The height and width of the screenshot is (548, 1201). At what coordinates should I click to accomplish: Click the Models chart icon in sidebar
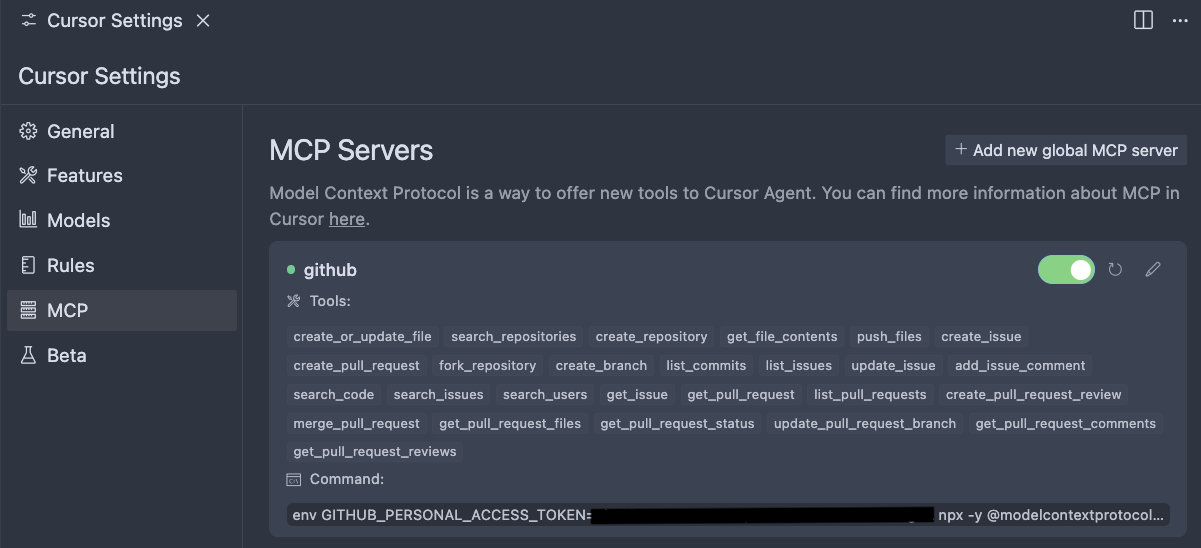click(x=28, y=220)
